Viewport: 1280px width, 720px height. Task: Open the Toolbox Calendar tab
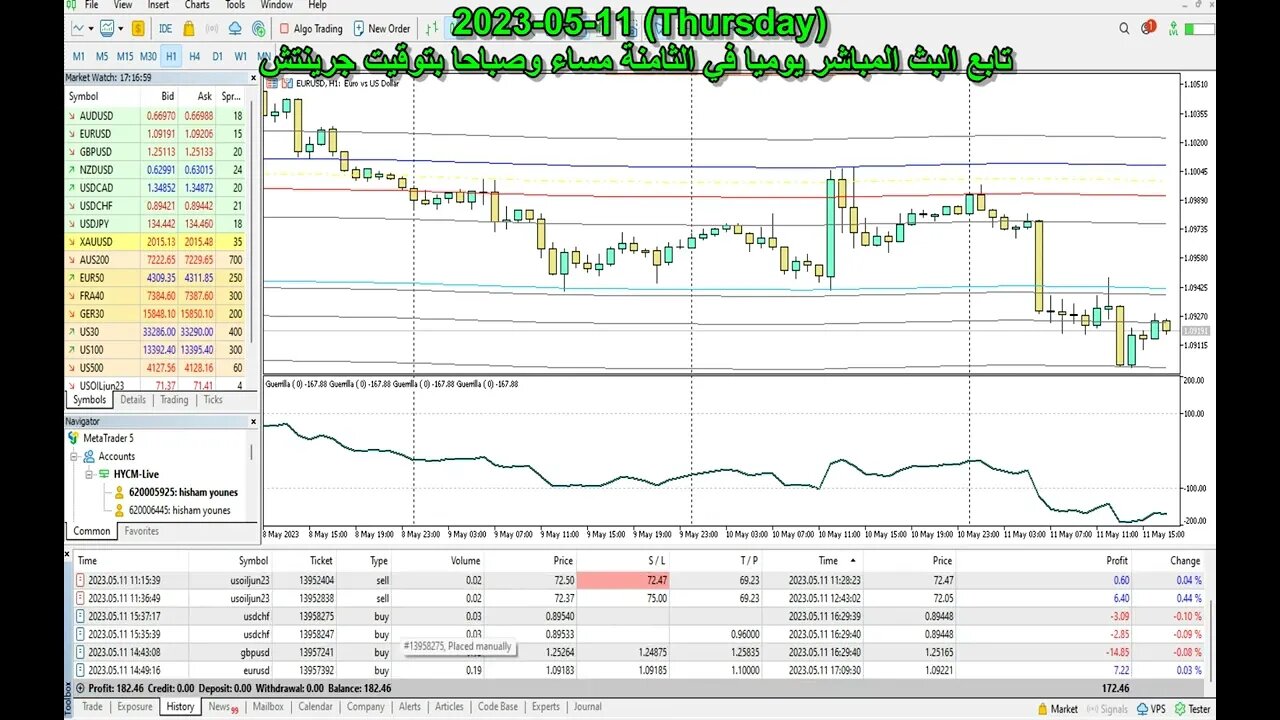[315, 706]
